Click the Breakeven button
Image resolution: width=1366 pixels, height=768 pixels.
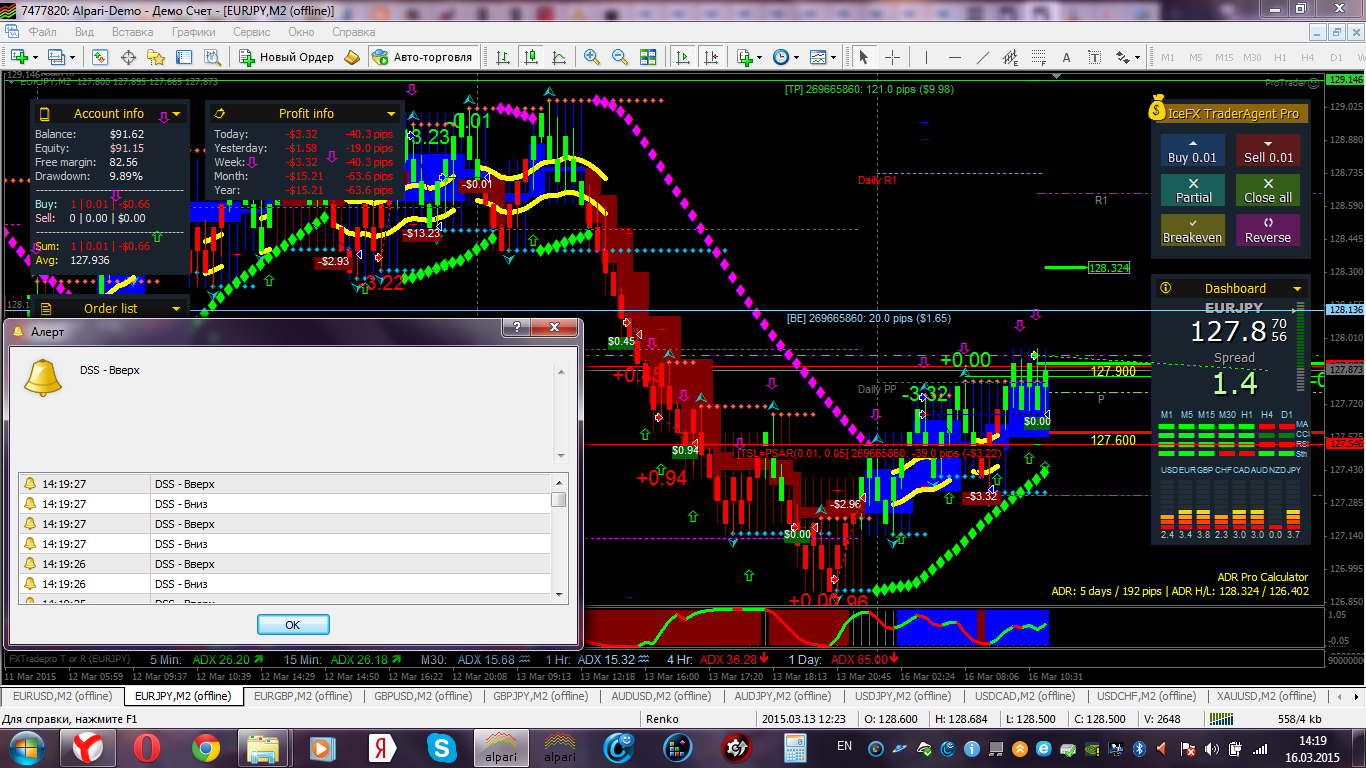point(1193,230)
